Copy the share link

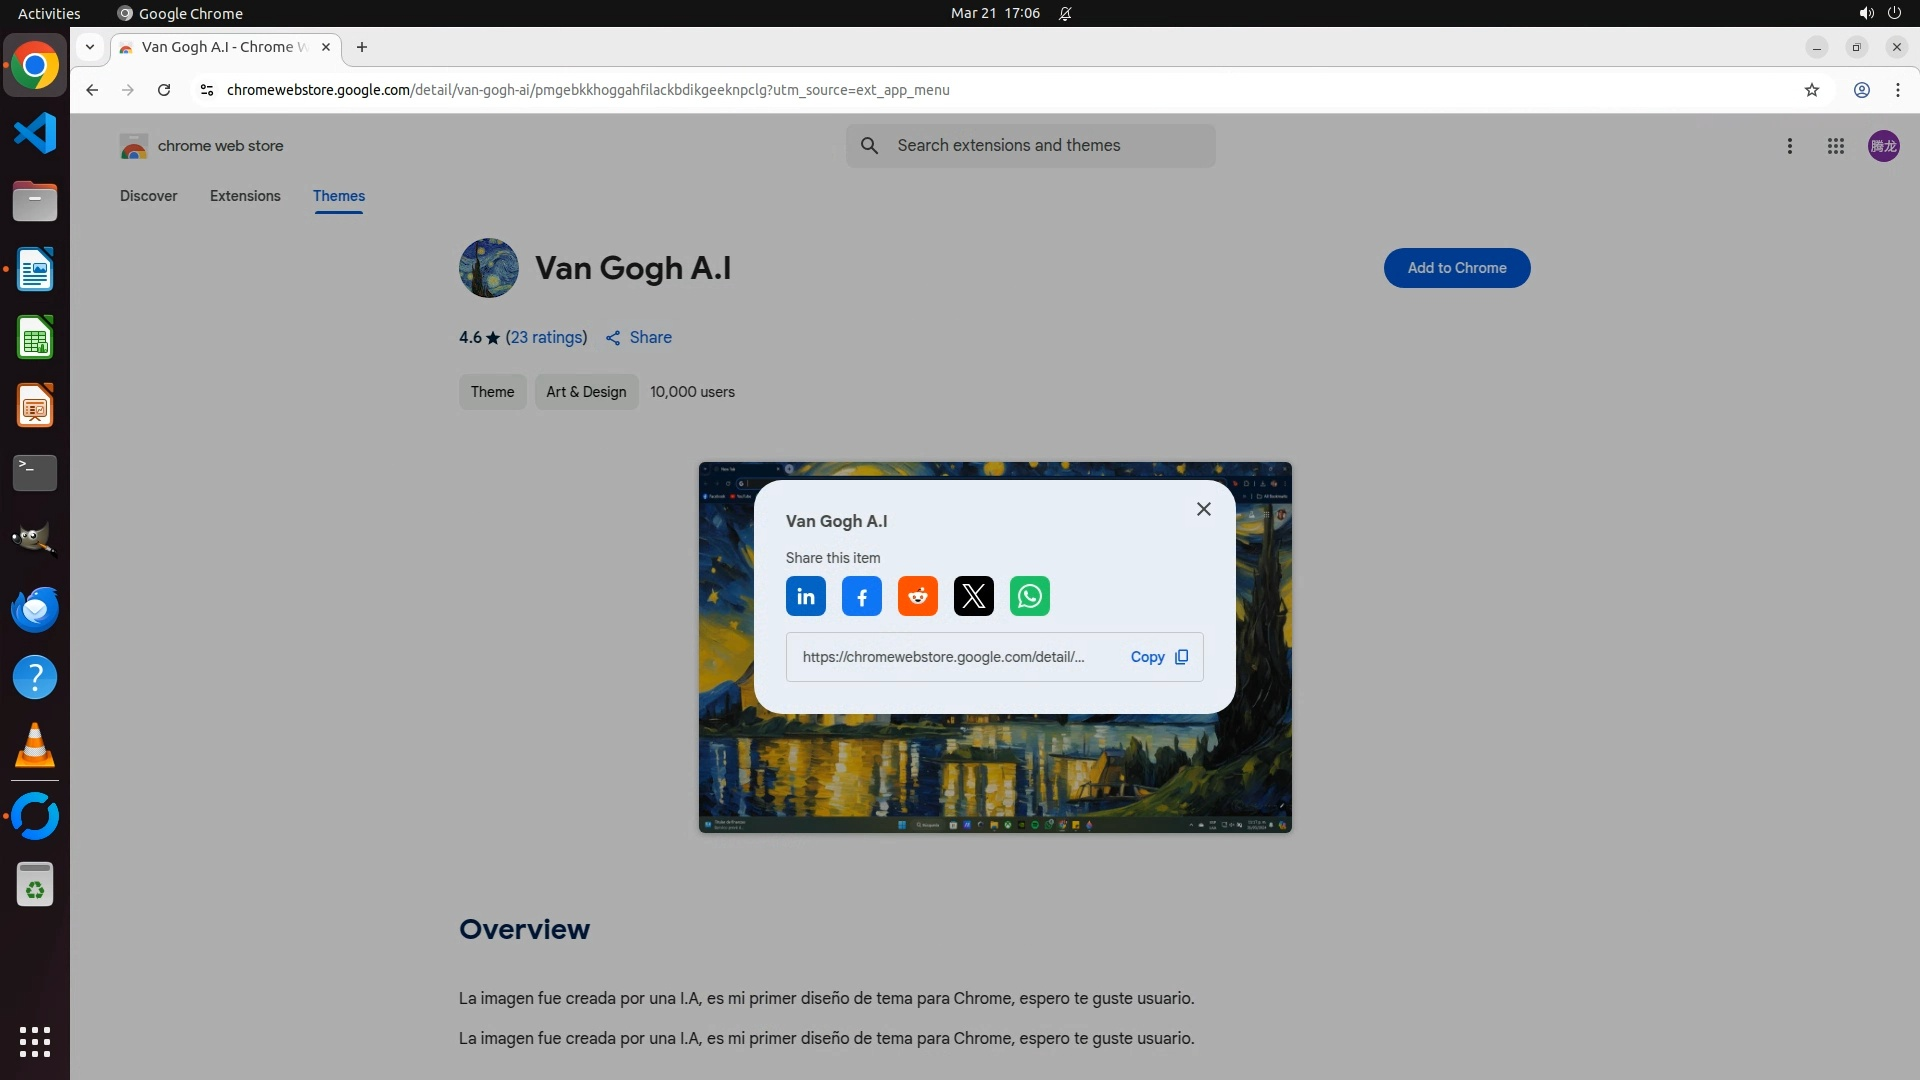click(1159, 657)
